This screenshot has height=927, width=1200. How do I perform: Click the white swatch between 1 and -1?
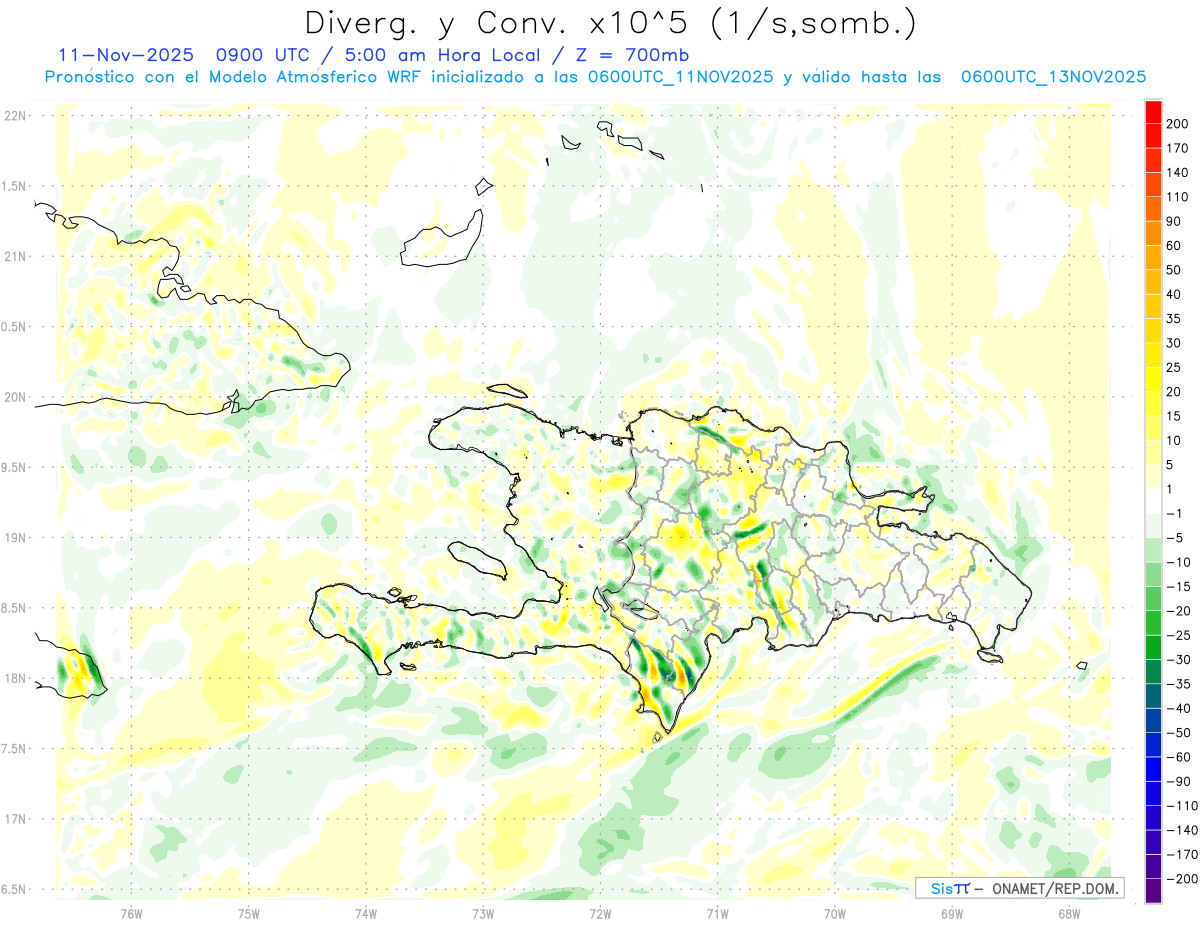(1153, 501)
